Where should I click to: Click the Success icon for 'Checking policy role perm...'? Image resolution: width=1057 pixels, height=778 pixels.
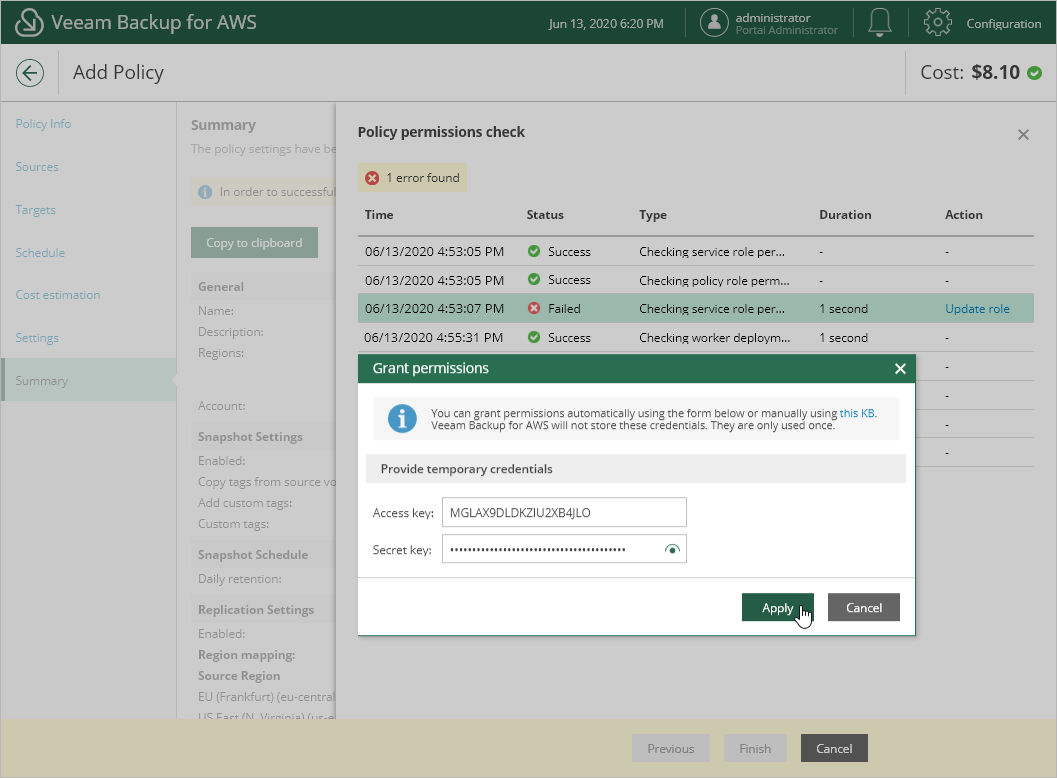(x=534, y=279)
